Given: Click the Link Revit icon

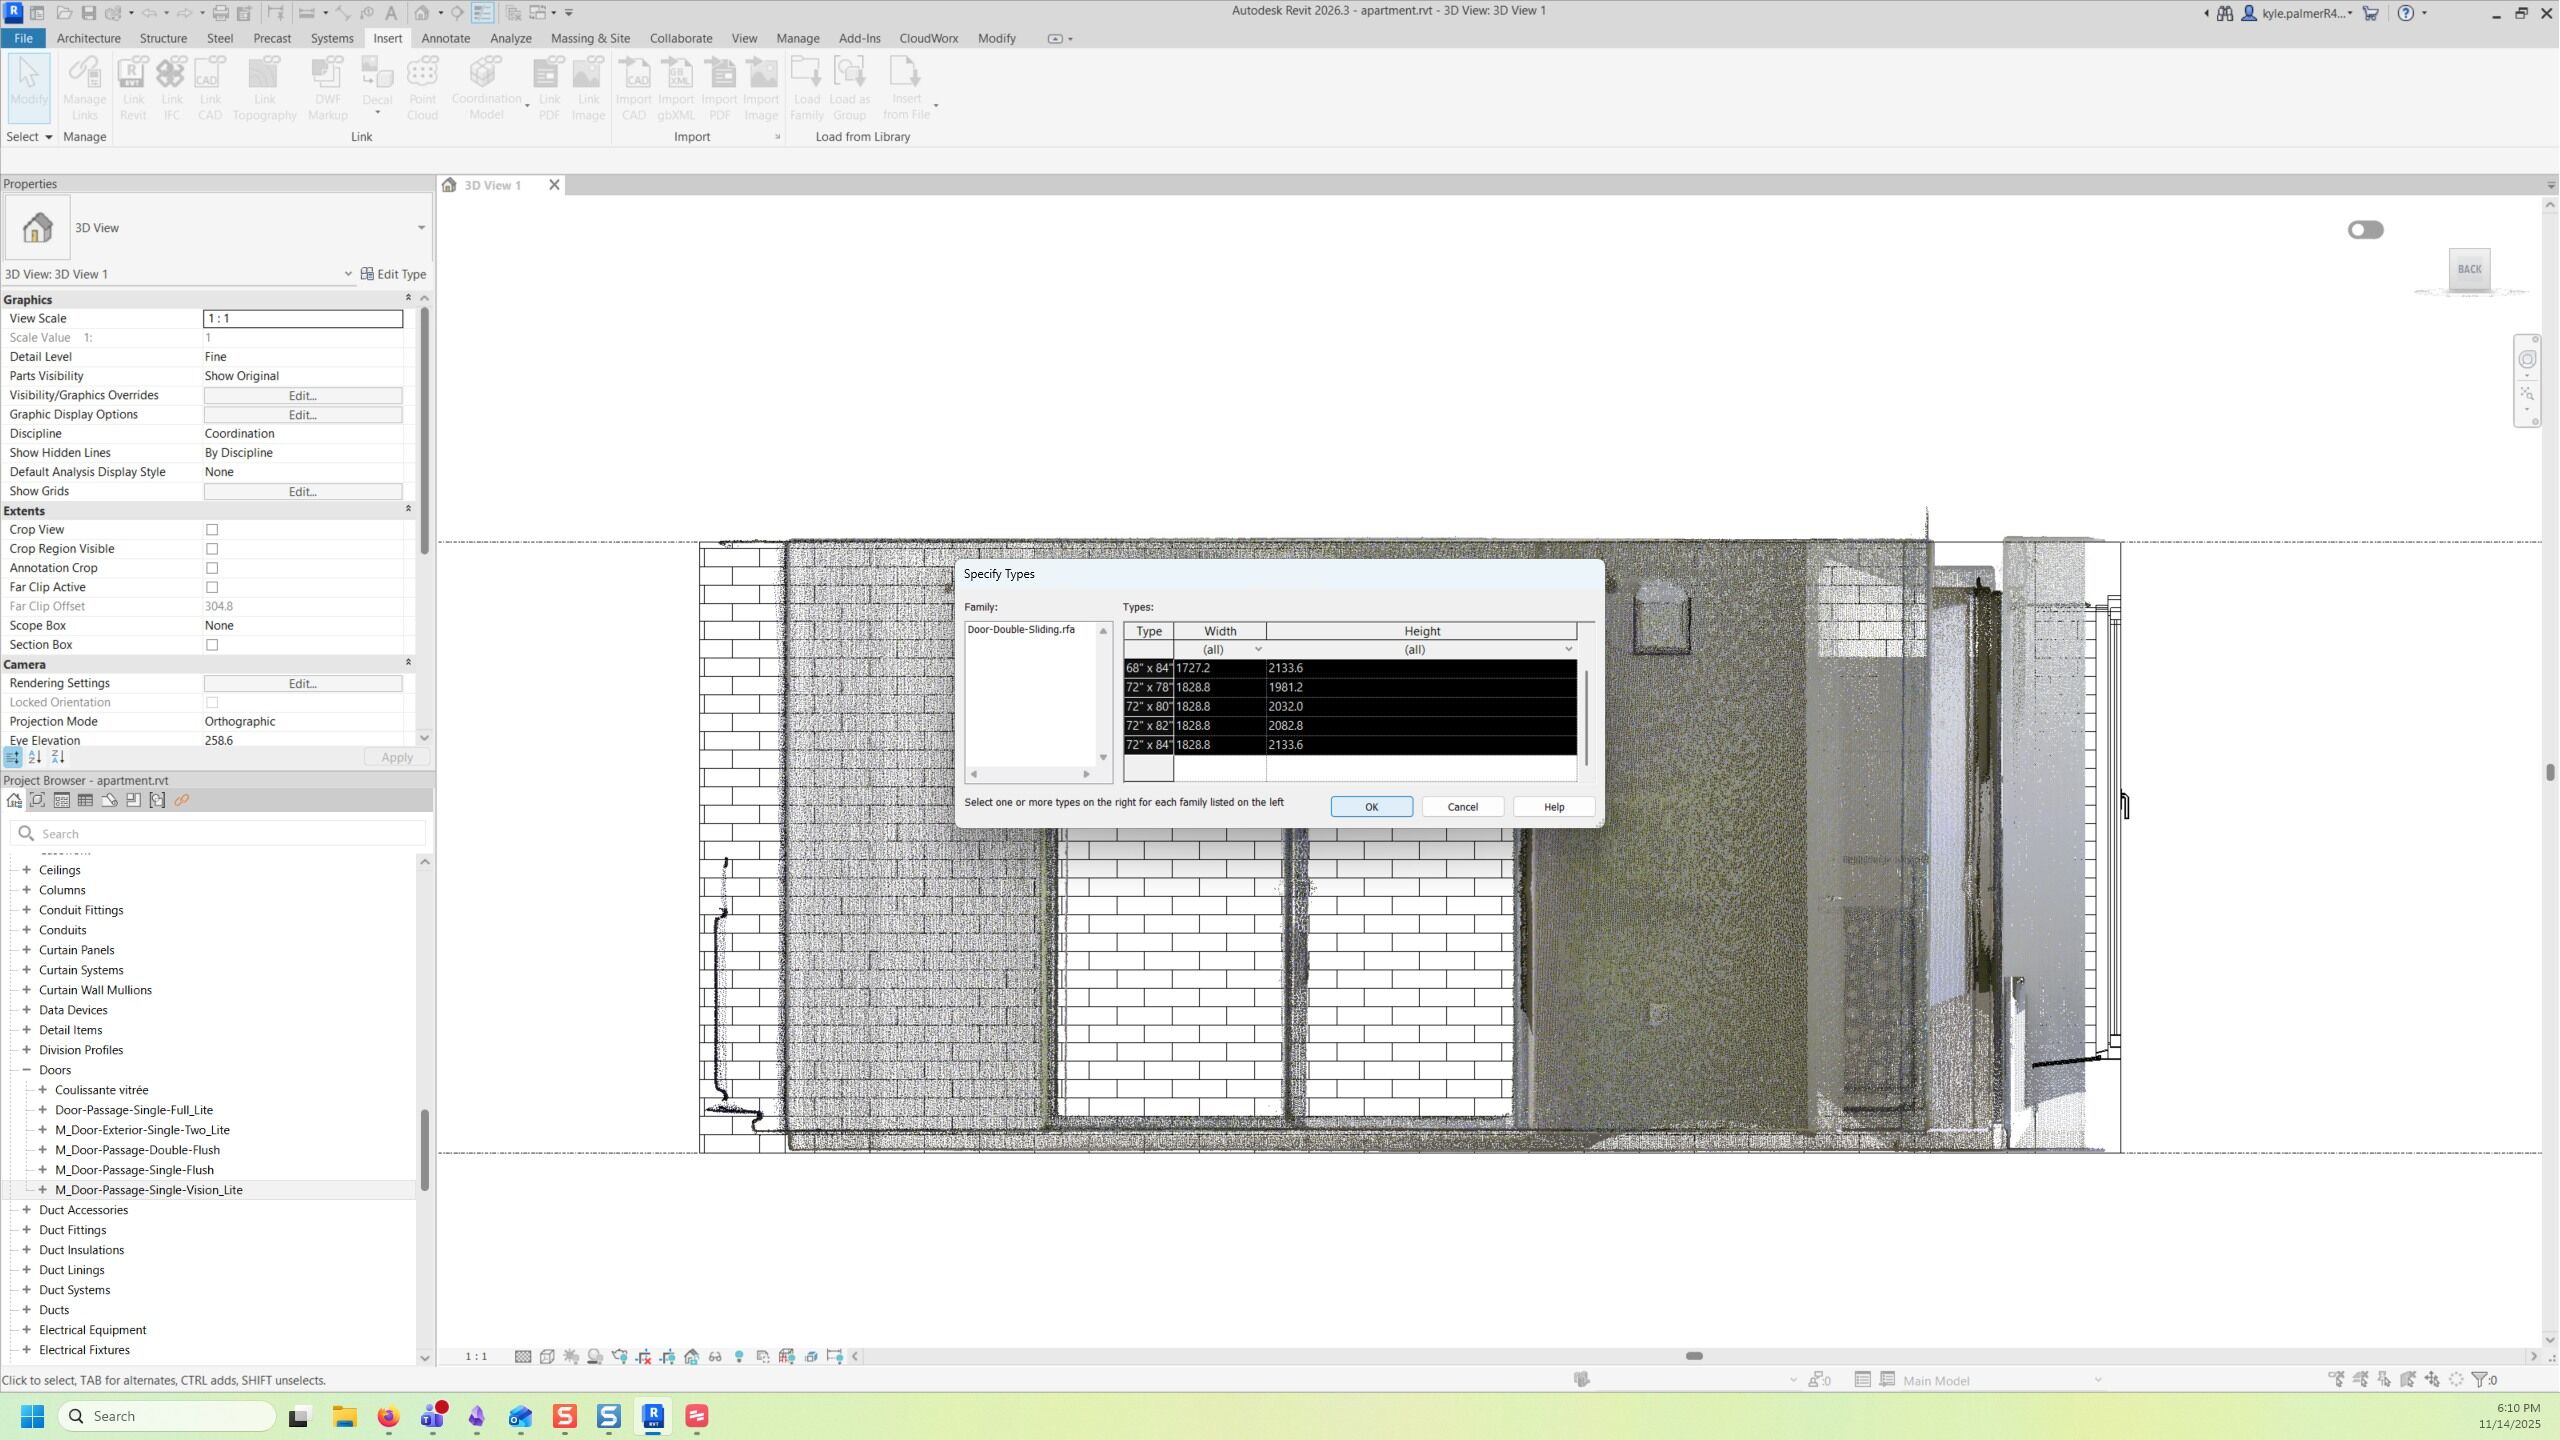Looking at the screenshot, I should [133, 88].
